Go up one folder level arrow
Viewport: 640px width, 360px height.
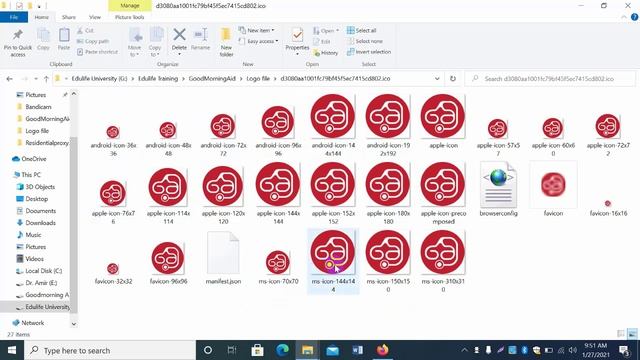coord(46,79)
